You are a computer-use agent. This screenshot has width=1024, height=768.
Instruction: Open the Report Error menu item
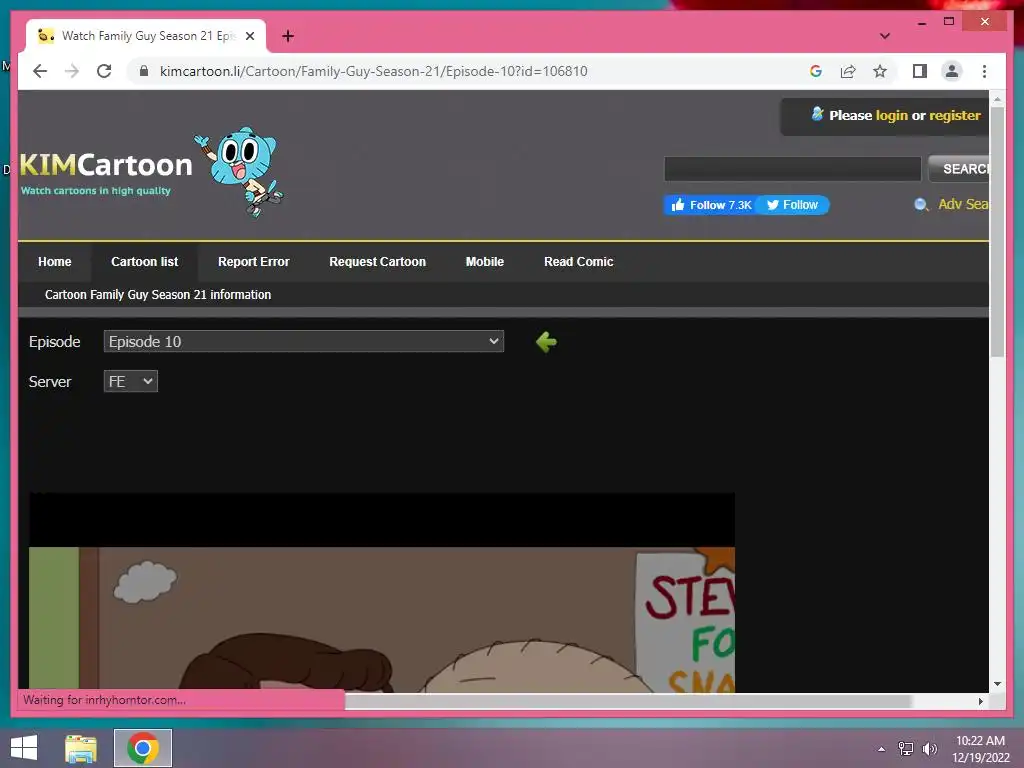click(253, 262)
